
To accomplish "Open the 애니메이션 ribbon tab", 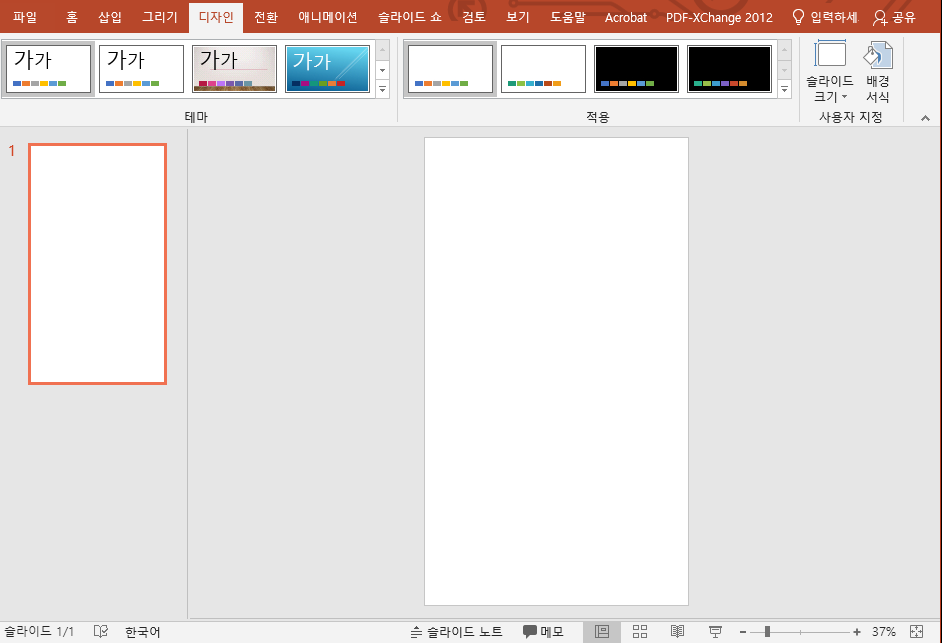I will [x=328, y=17].
